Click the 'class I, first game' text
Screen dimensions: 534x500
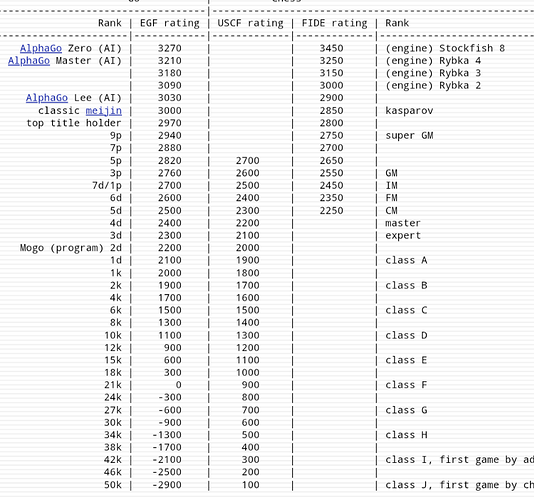coord(442,460)
